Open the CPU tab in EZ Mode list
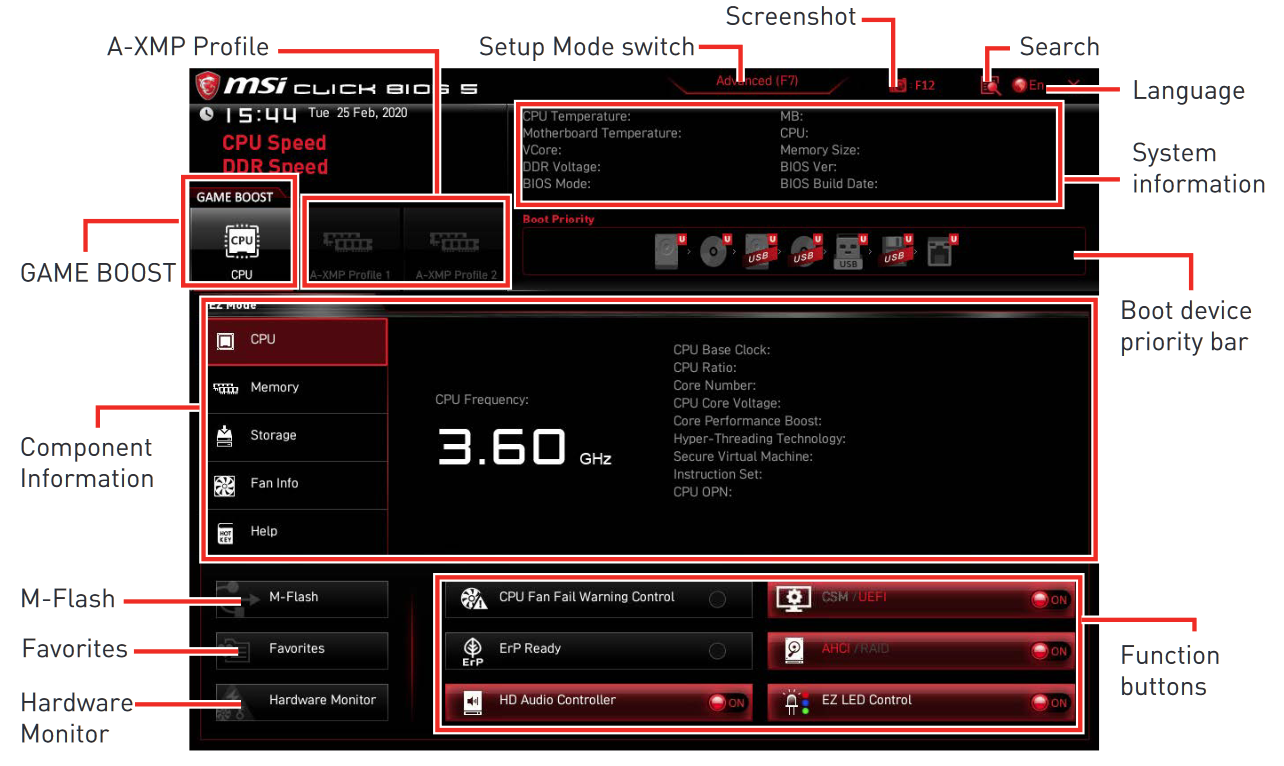The height and width of the screenshot is (766, 1284). tap(298, 341)
